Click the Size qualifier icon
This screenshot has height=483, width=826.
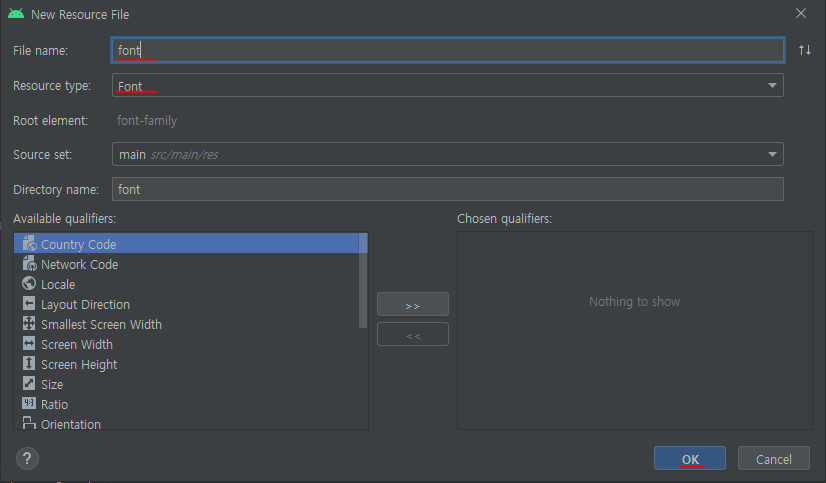[29, 383]
